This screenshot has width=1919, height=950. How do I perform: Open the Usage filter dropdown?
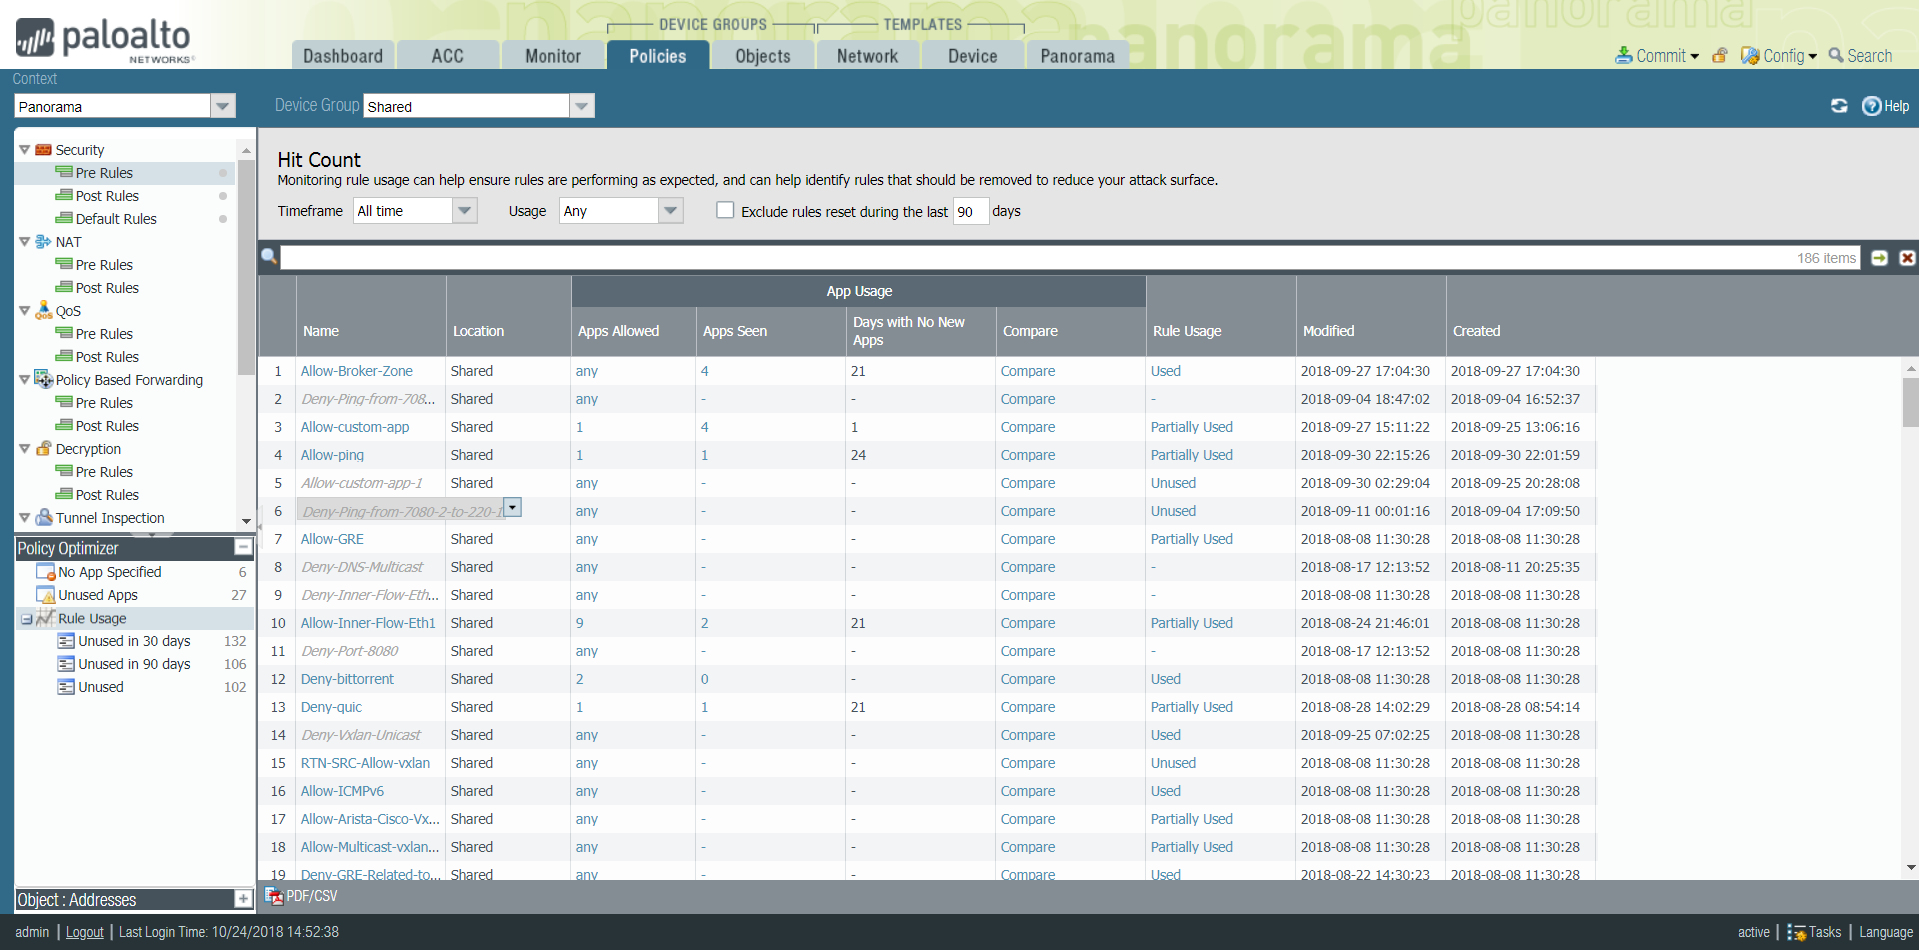(670, 211)
